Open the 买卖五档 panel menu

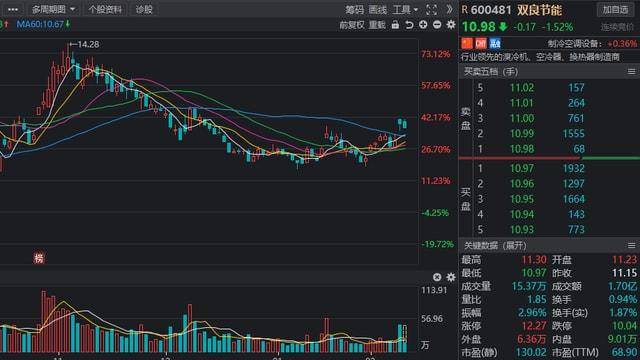(x=631, y=72)
